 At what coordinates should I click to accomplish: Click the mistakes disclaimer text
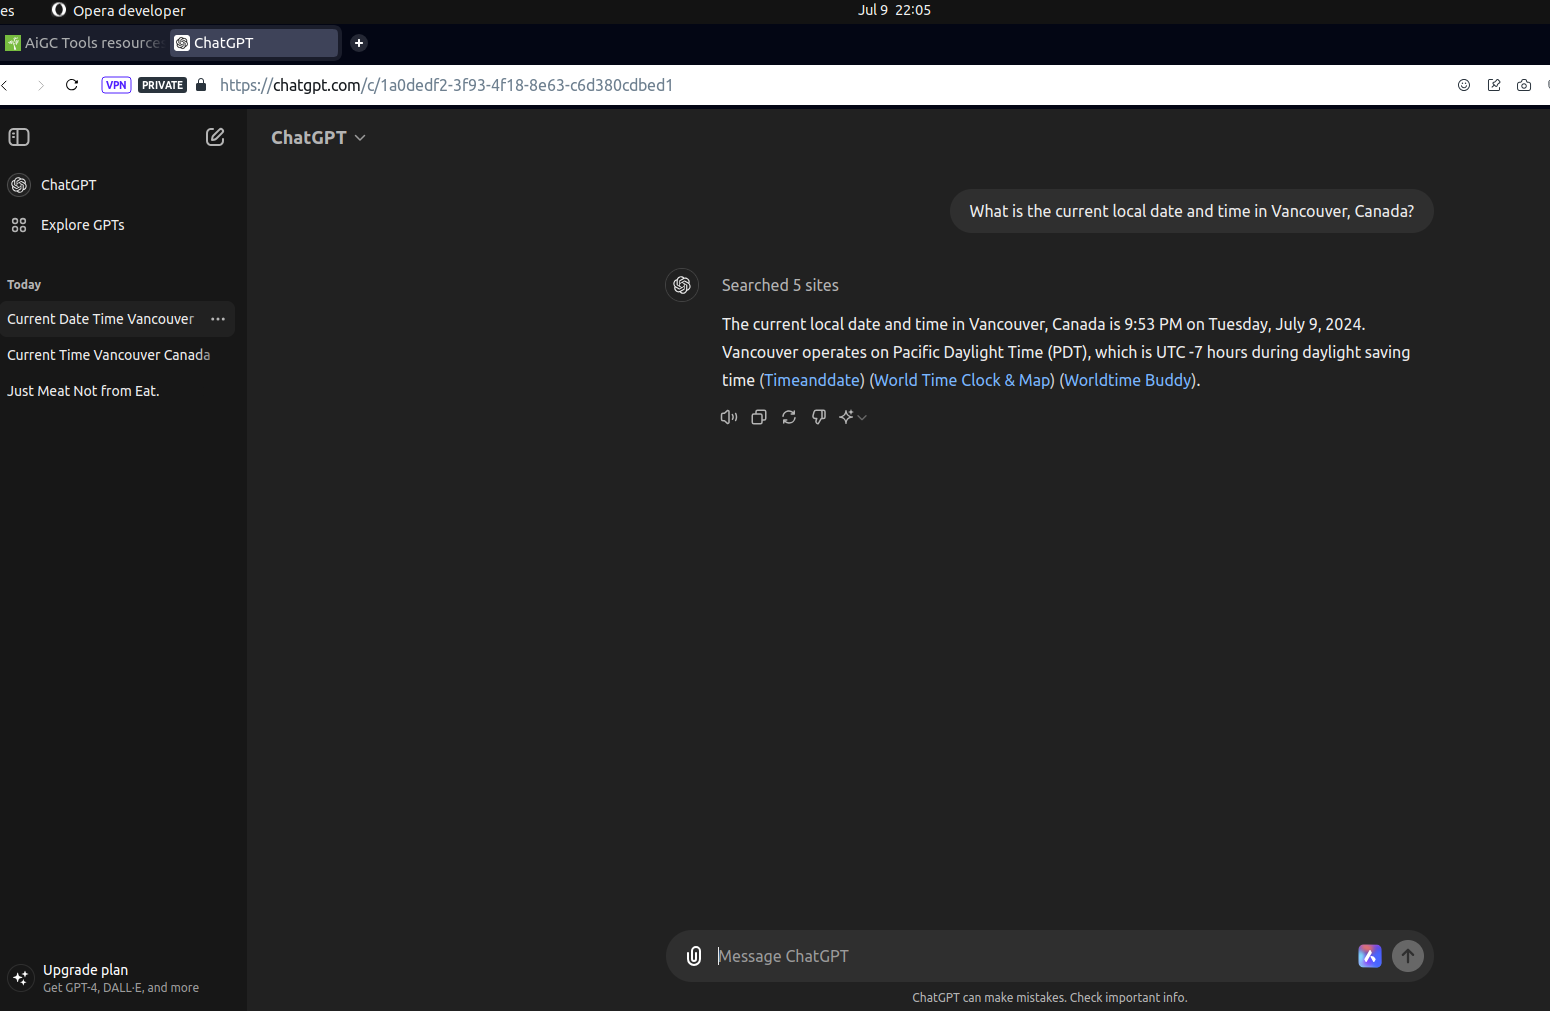[x=1050, y=998]
